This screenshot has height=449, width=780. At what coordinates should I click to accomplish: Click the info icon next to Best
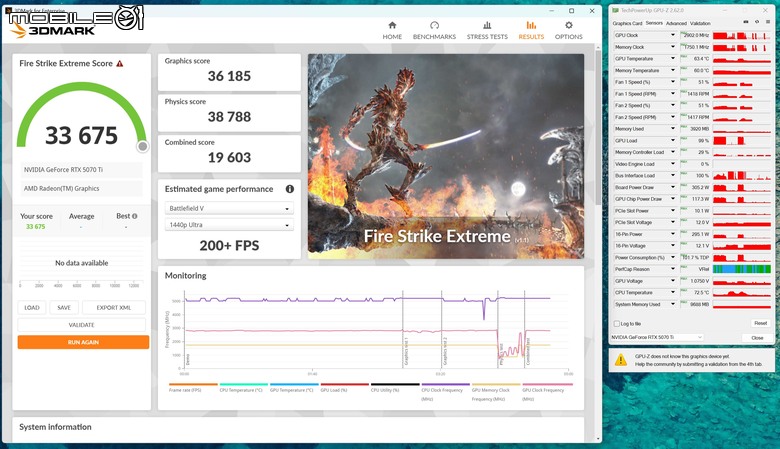135,216
